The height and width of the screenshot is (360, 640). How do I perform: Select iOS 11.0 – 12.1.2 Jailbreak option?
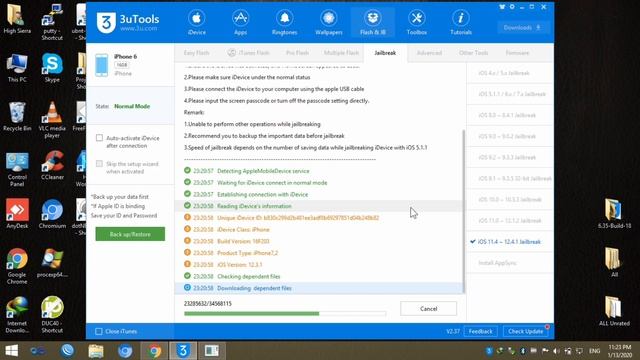pos(510,221)
